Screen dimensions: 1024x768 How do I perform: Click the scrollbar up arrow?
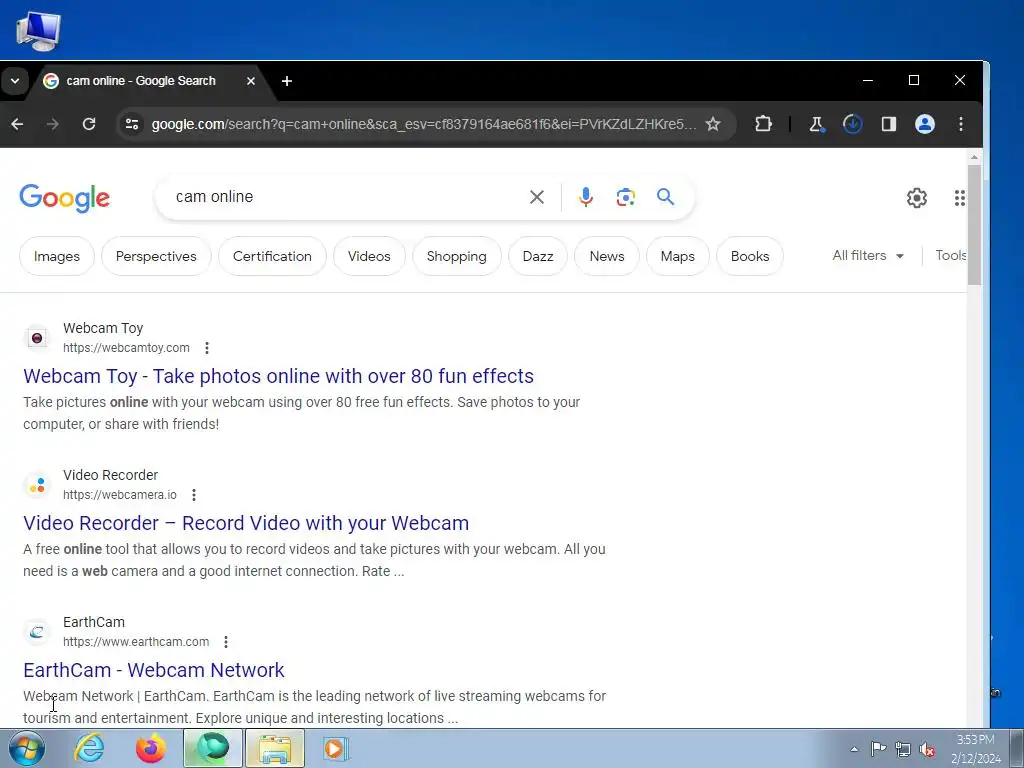click(x=974, y=157)
